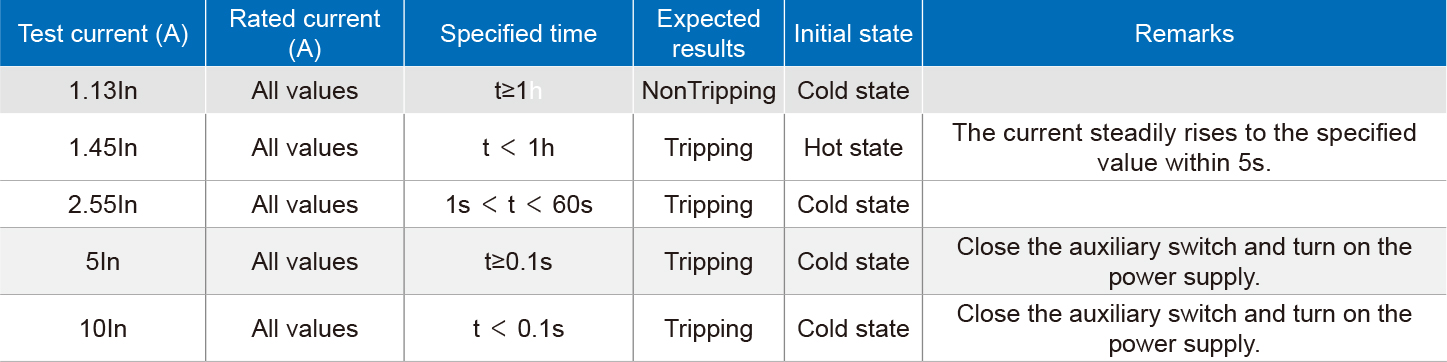Click the Specified time column header
This screenshot has width=1447, height=362.
(x=519, y=33)
